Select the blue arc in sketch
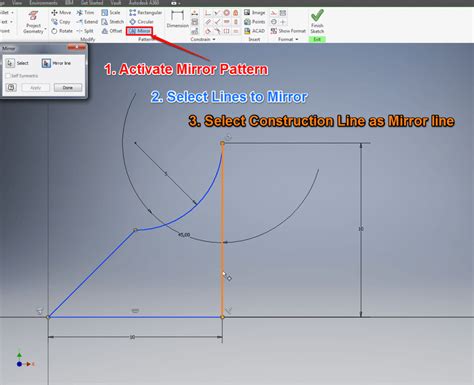 pos(197,205)
